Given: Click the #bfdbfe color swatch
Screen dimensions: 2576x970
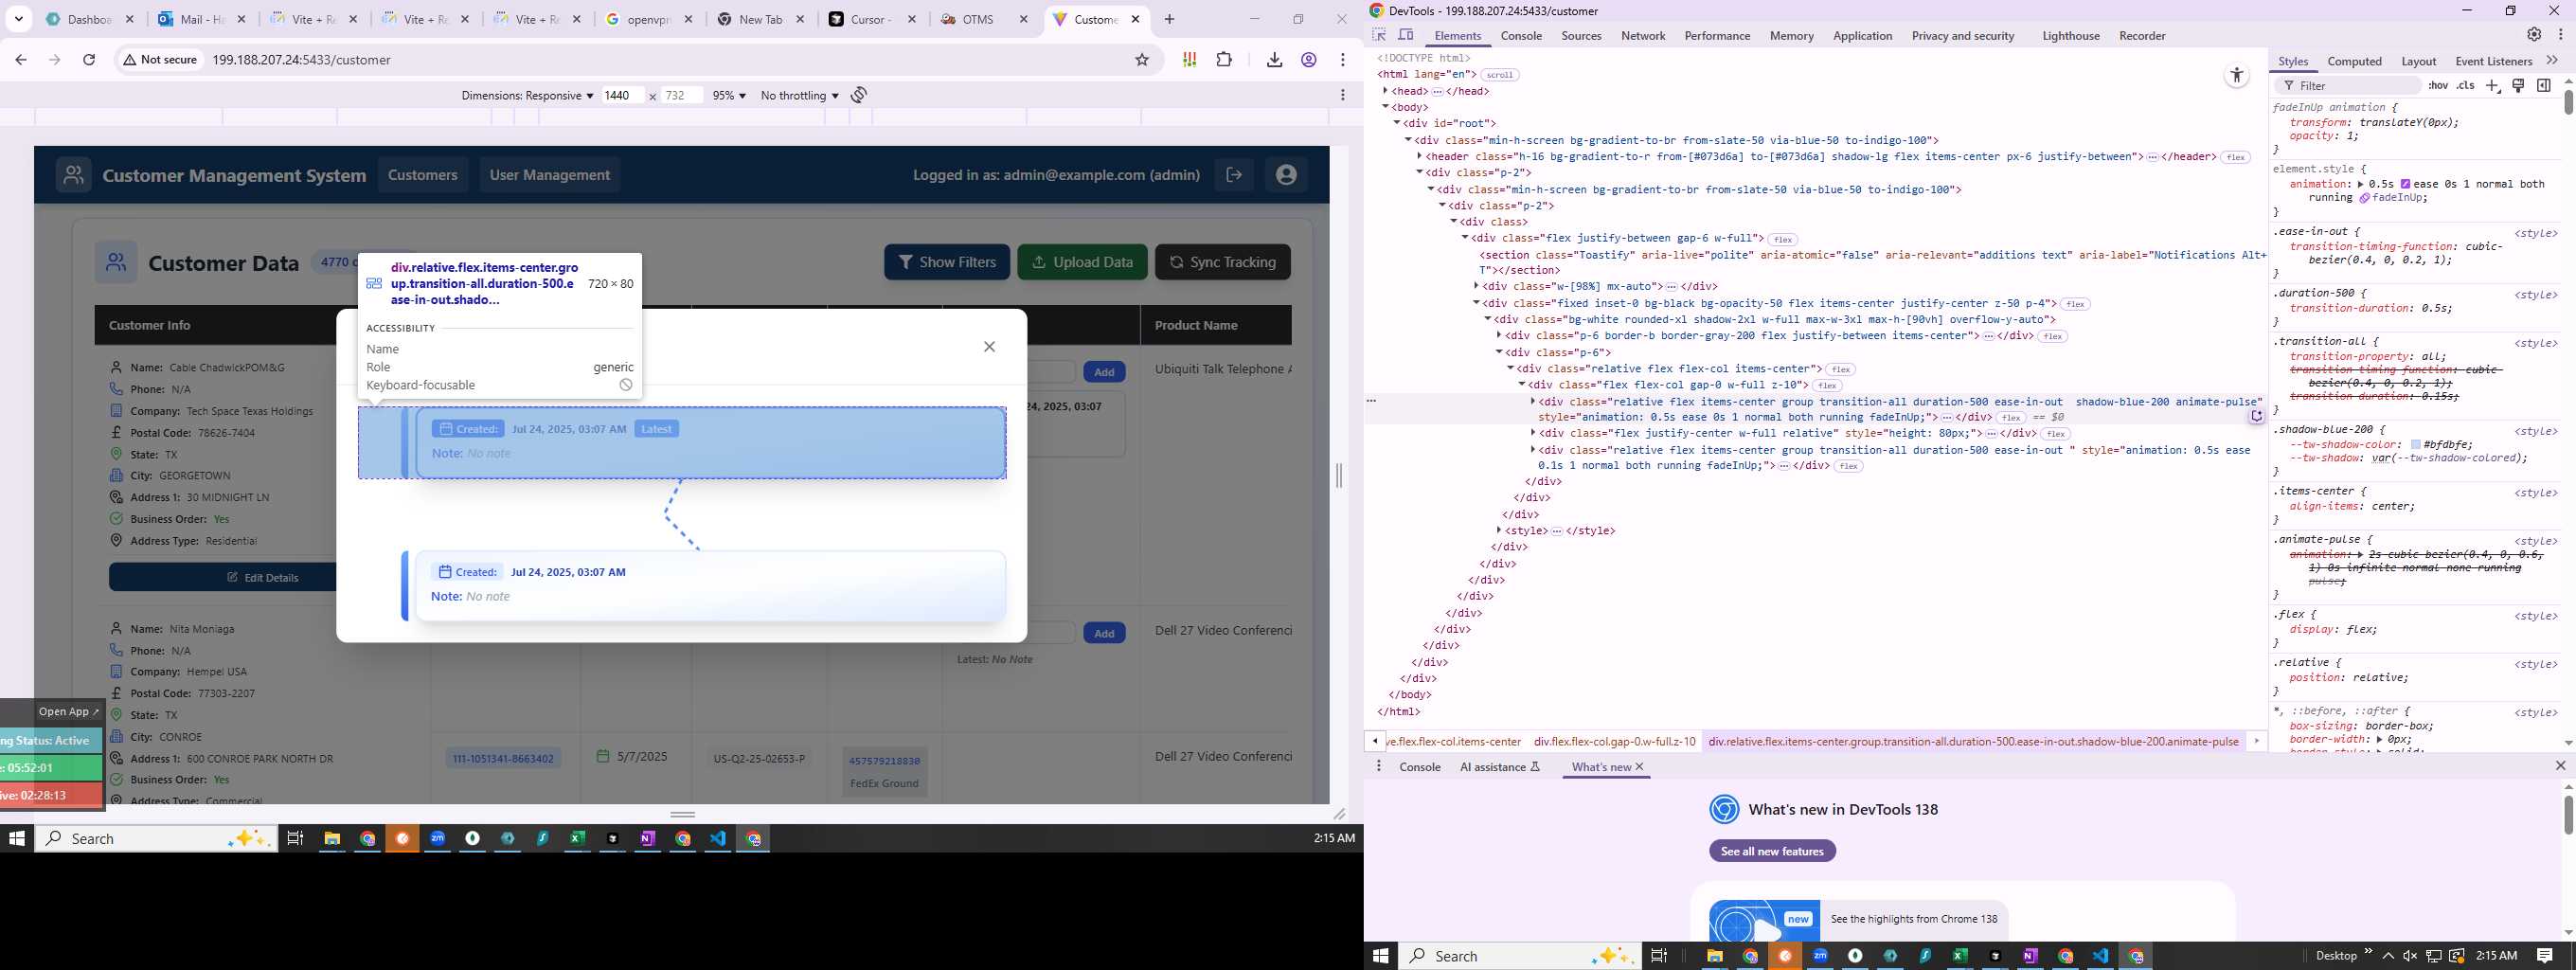Looking at the screenshot, I should coord(2416,445).
